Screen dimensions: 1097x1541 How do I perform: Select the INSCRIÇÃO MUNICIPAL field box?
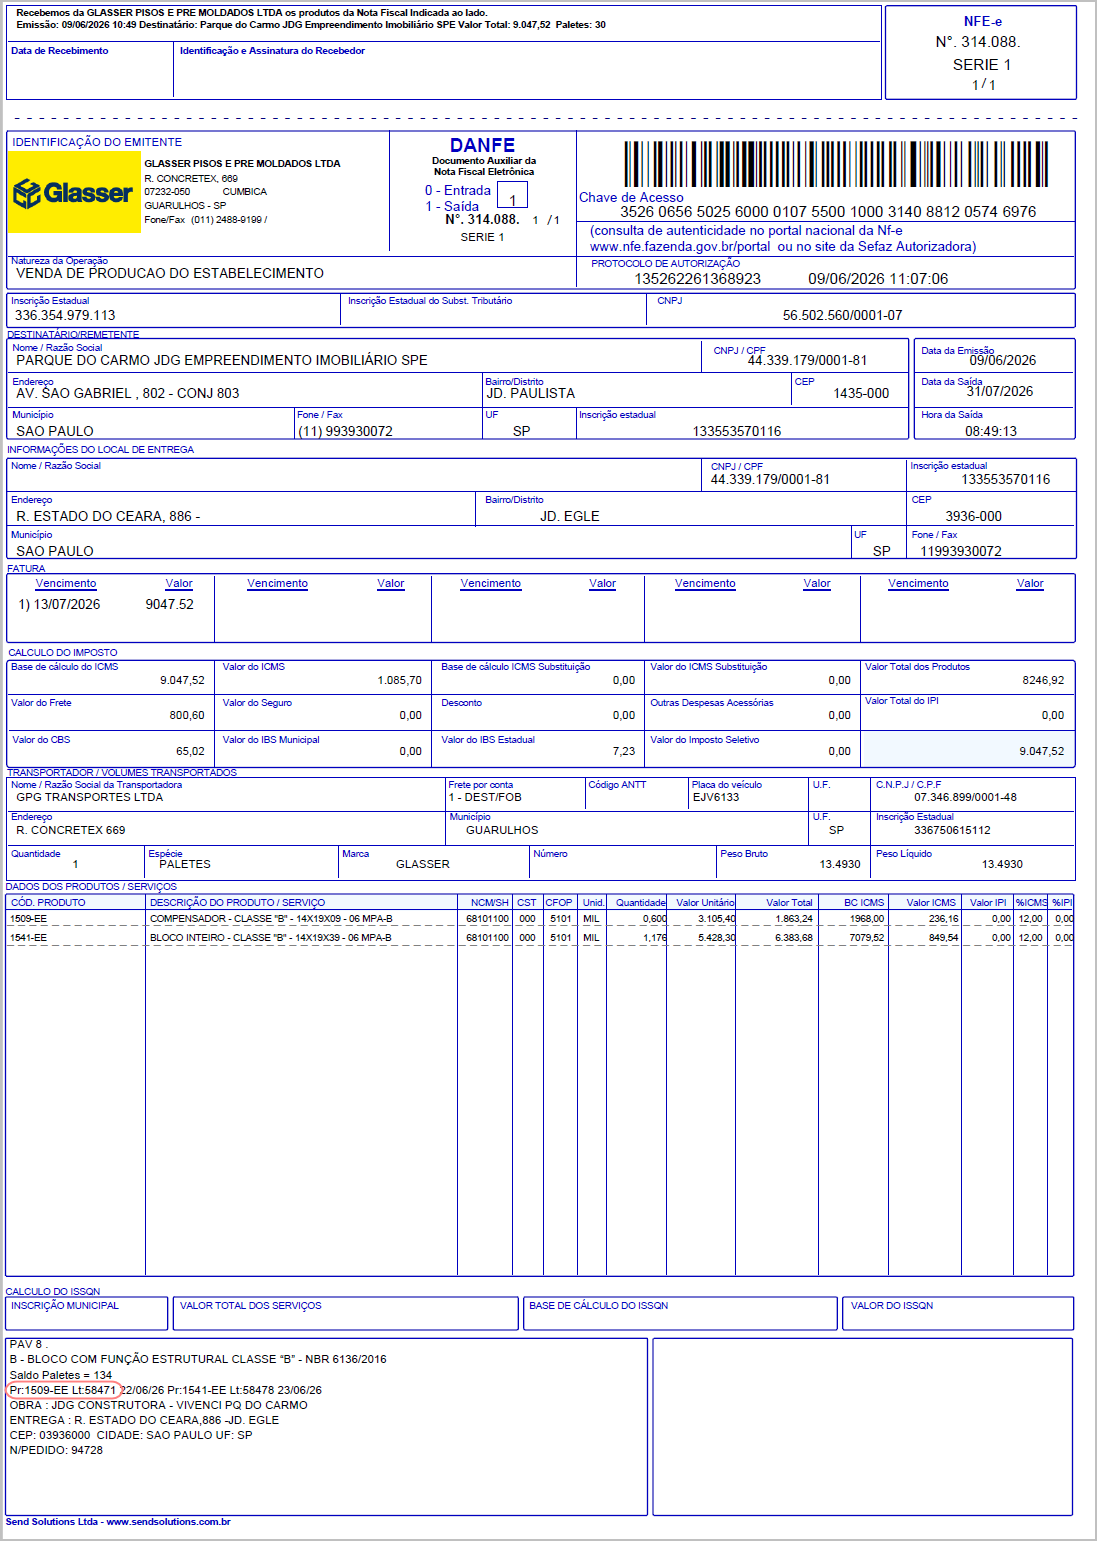click(87, 1313)
